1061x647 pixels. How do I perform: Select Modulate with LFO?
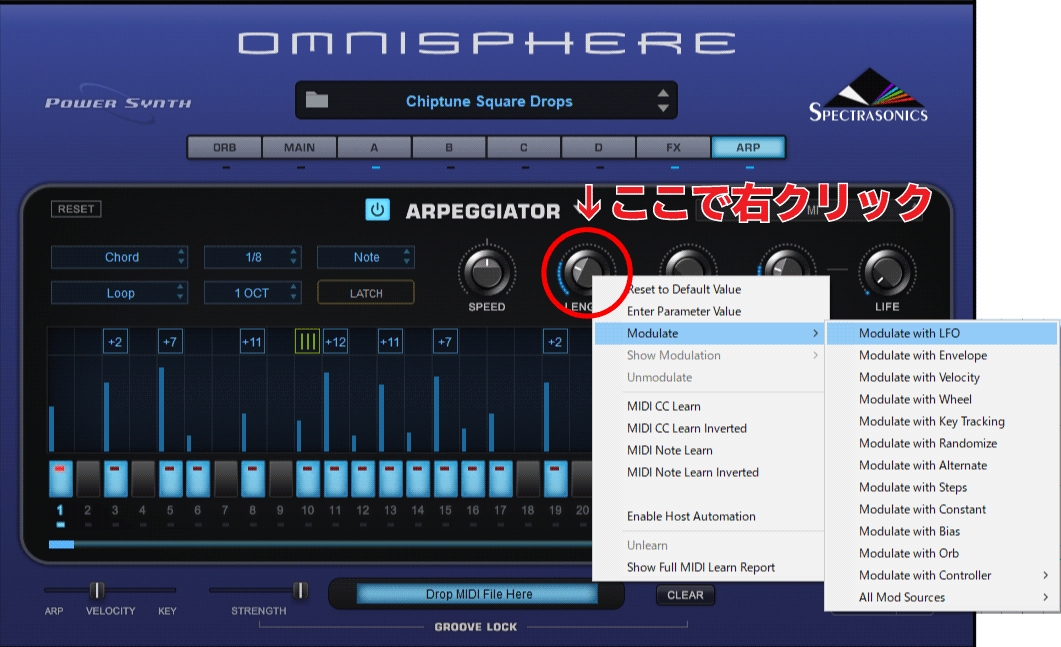(x=941, y=333)
